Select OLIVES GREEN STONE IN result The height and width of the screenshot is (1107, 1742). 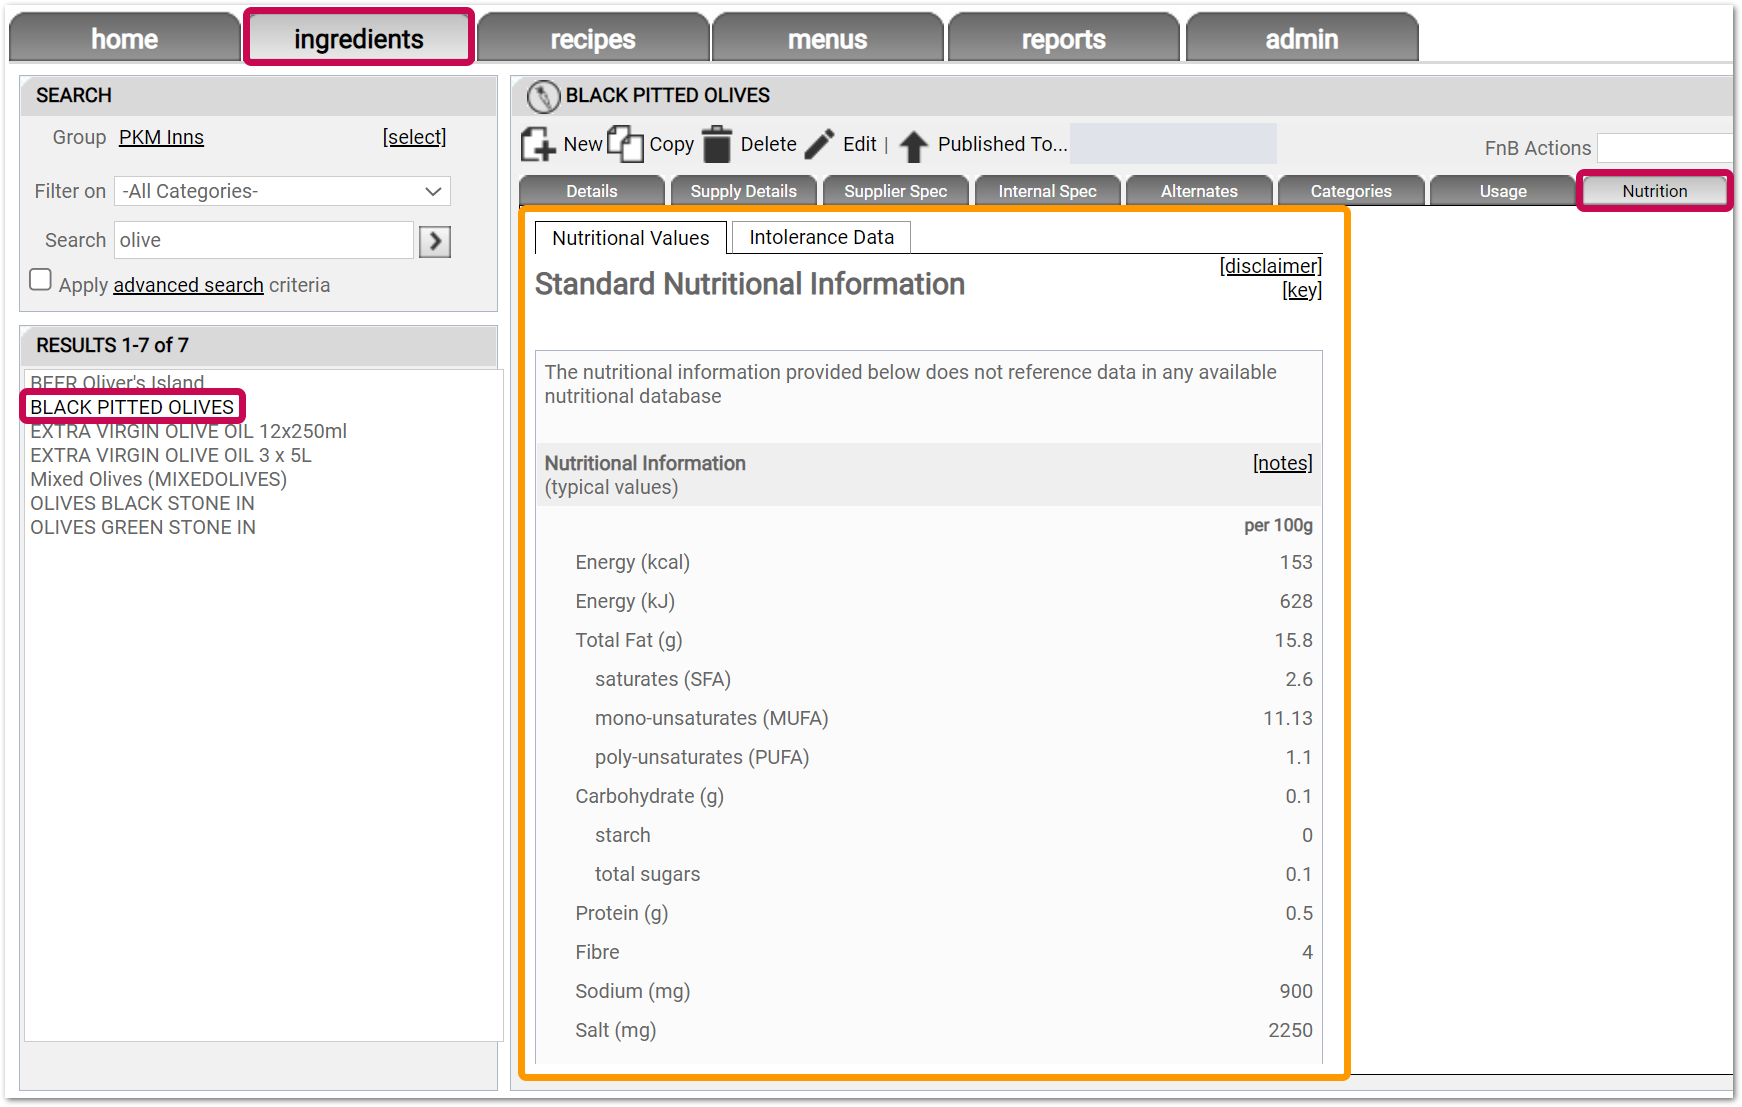point(143,527)
